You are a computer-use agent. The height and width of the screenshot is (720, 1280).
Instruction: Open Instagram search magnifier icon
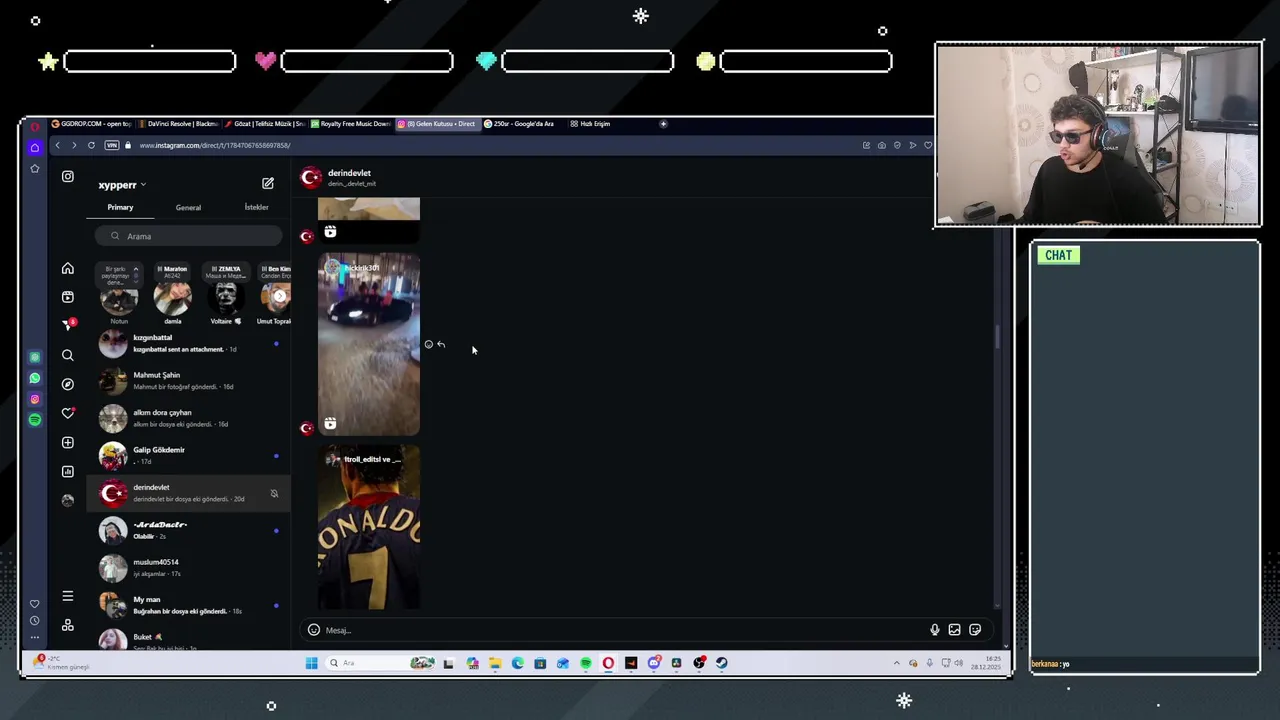tap(68, 355)
